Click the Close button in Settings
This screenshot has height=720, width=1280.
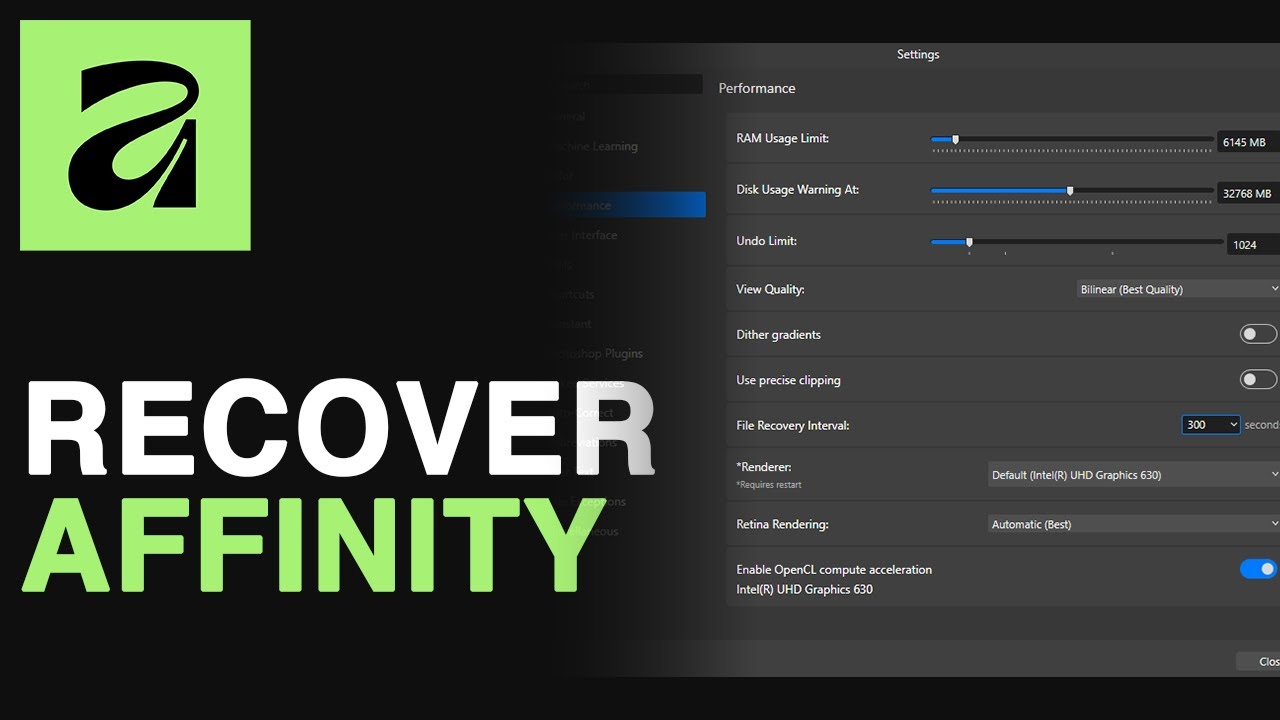[1259, 661]
